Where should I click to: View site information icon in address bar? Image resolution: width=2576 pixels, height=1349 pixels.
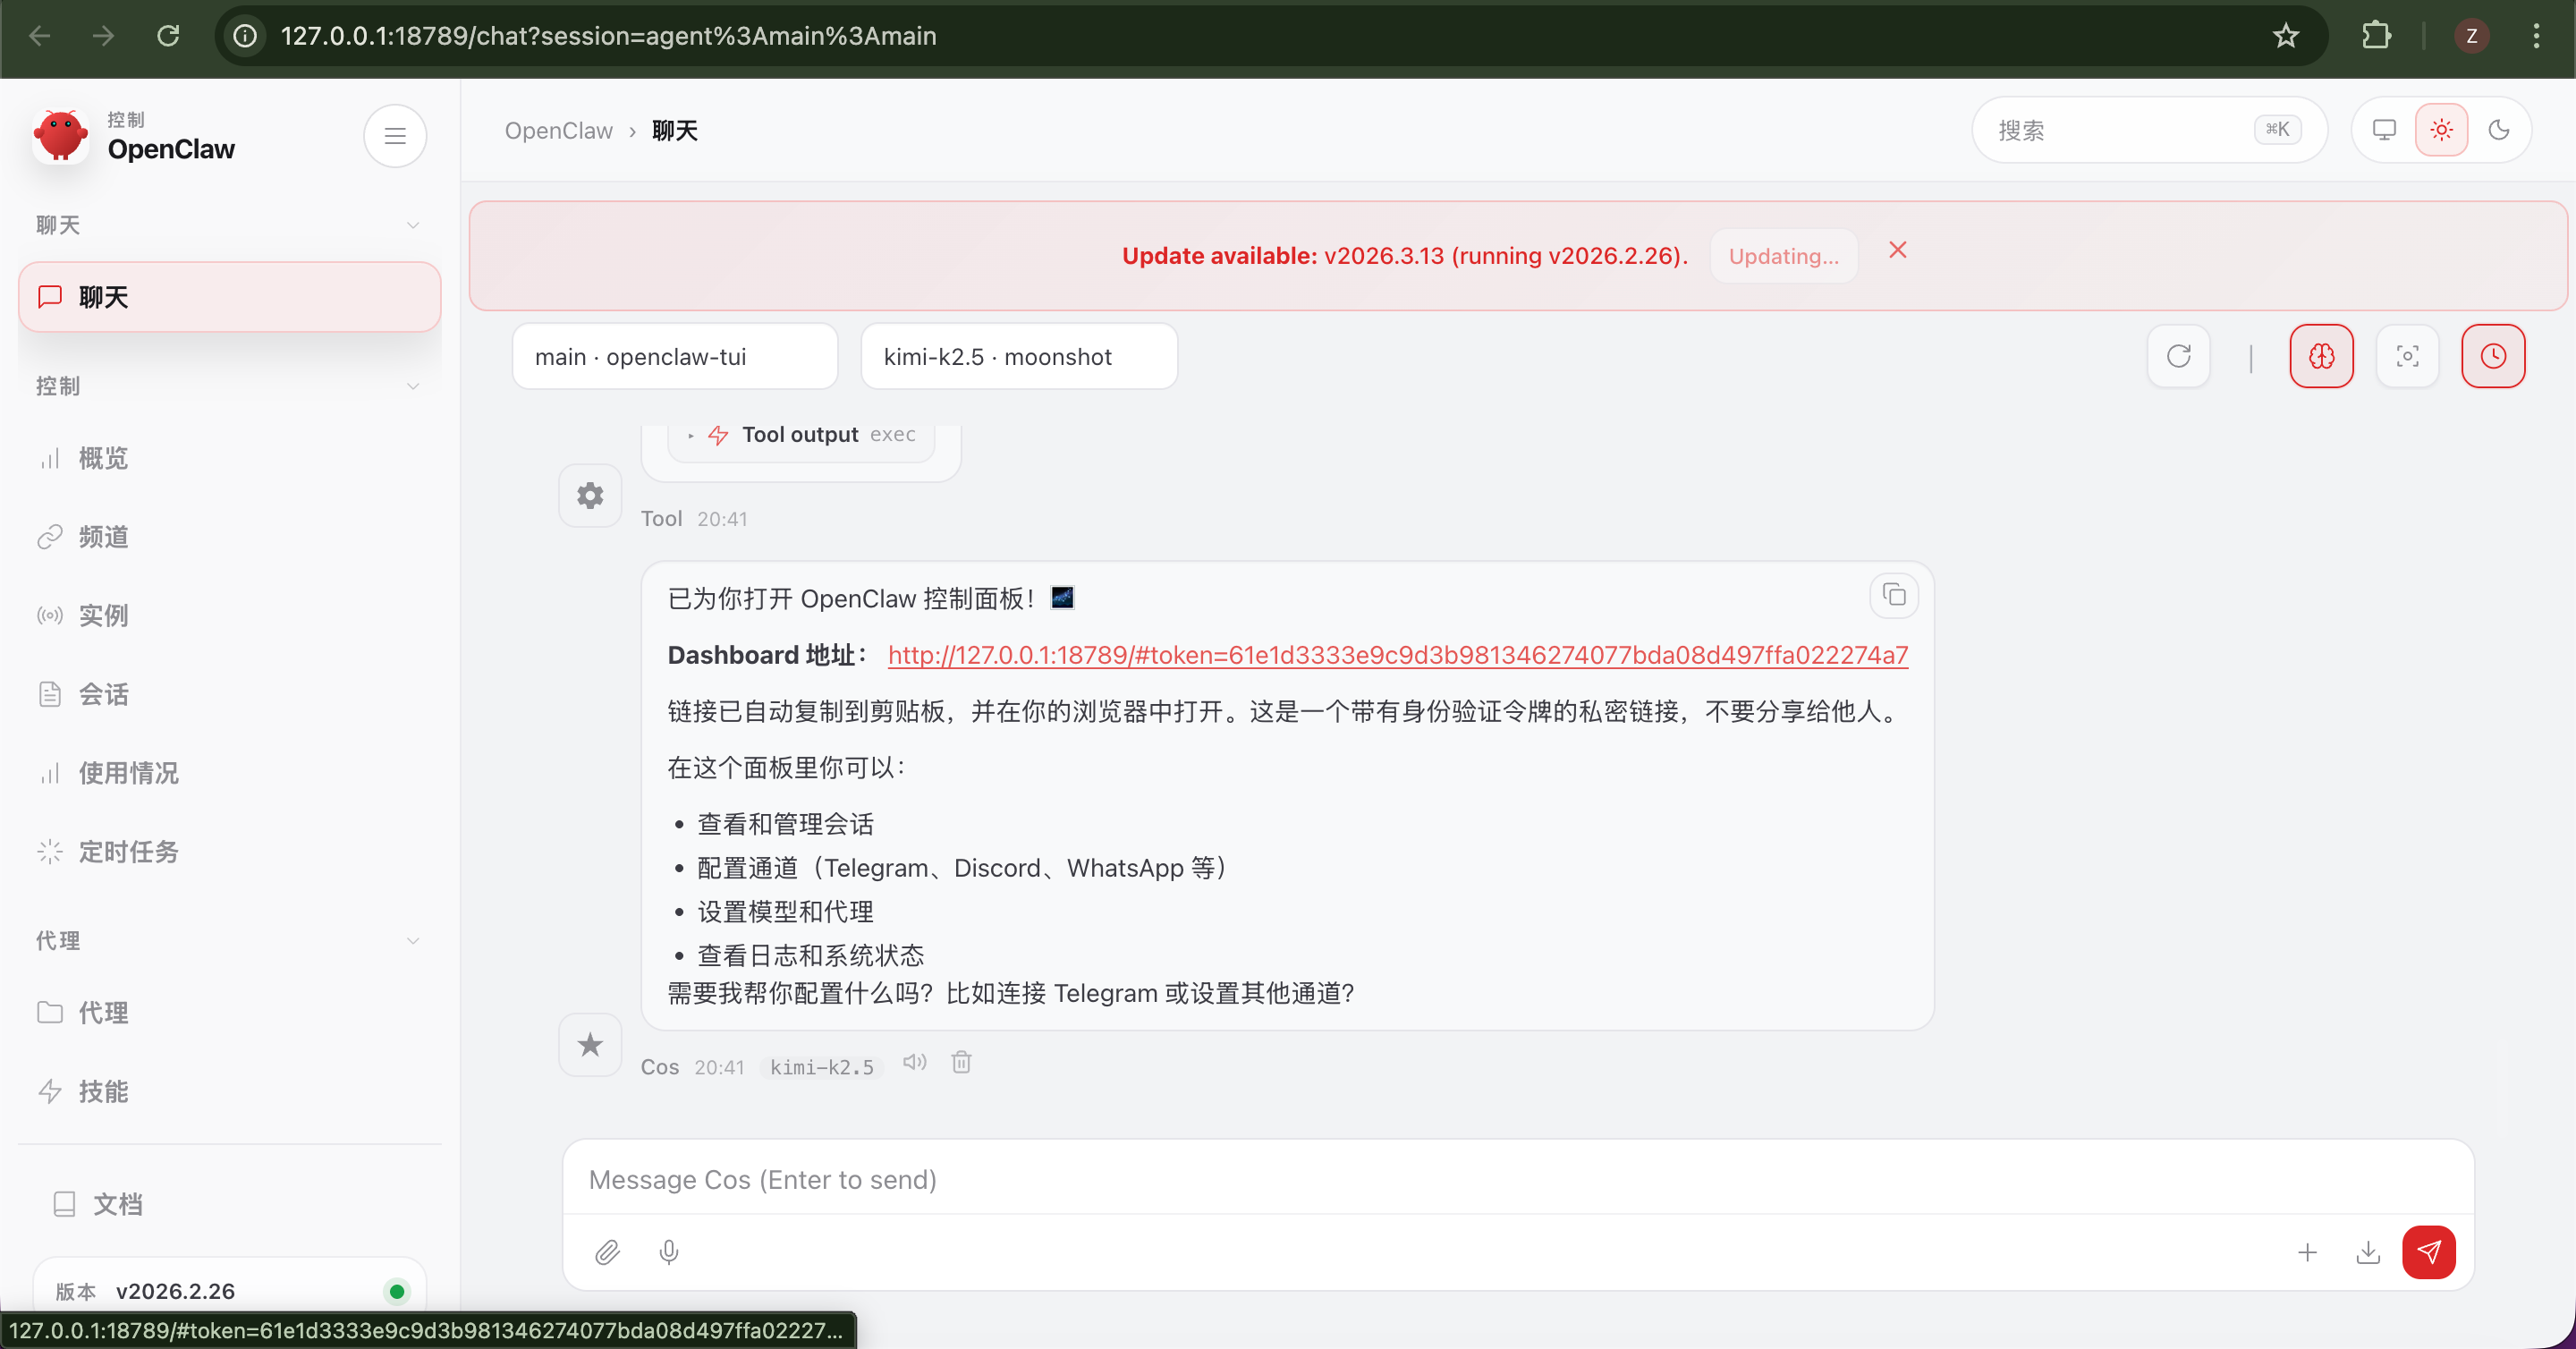click(x=245, y=36)
